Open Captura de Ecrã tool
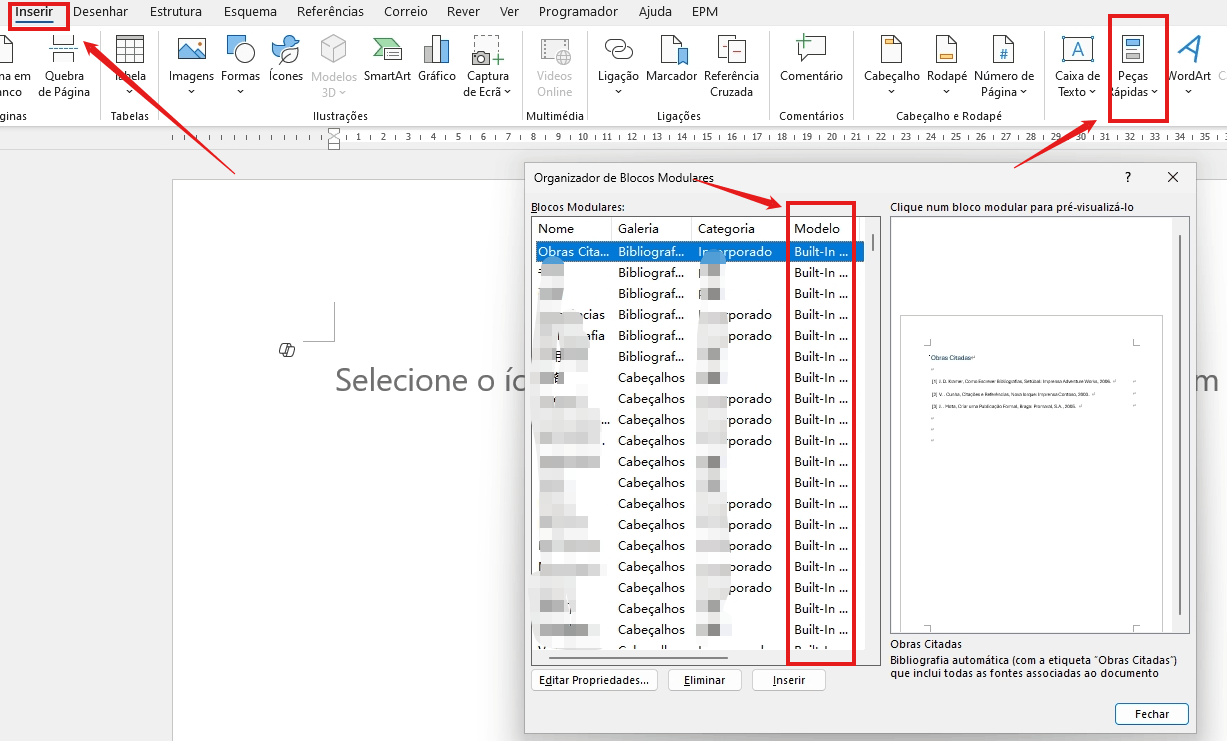 (487, 66)
